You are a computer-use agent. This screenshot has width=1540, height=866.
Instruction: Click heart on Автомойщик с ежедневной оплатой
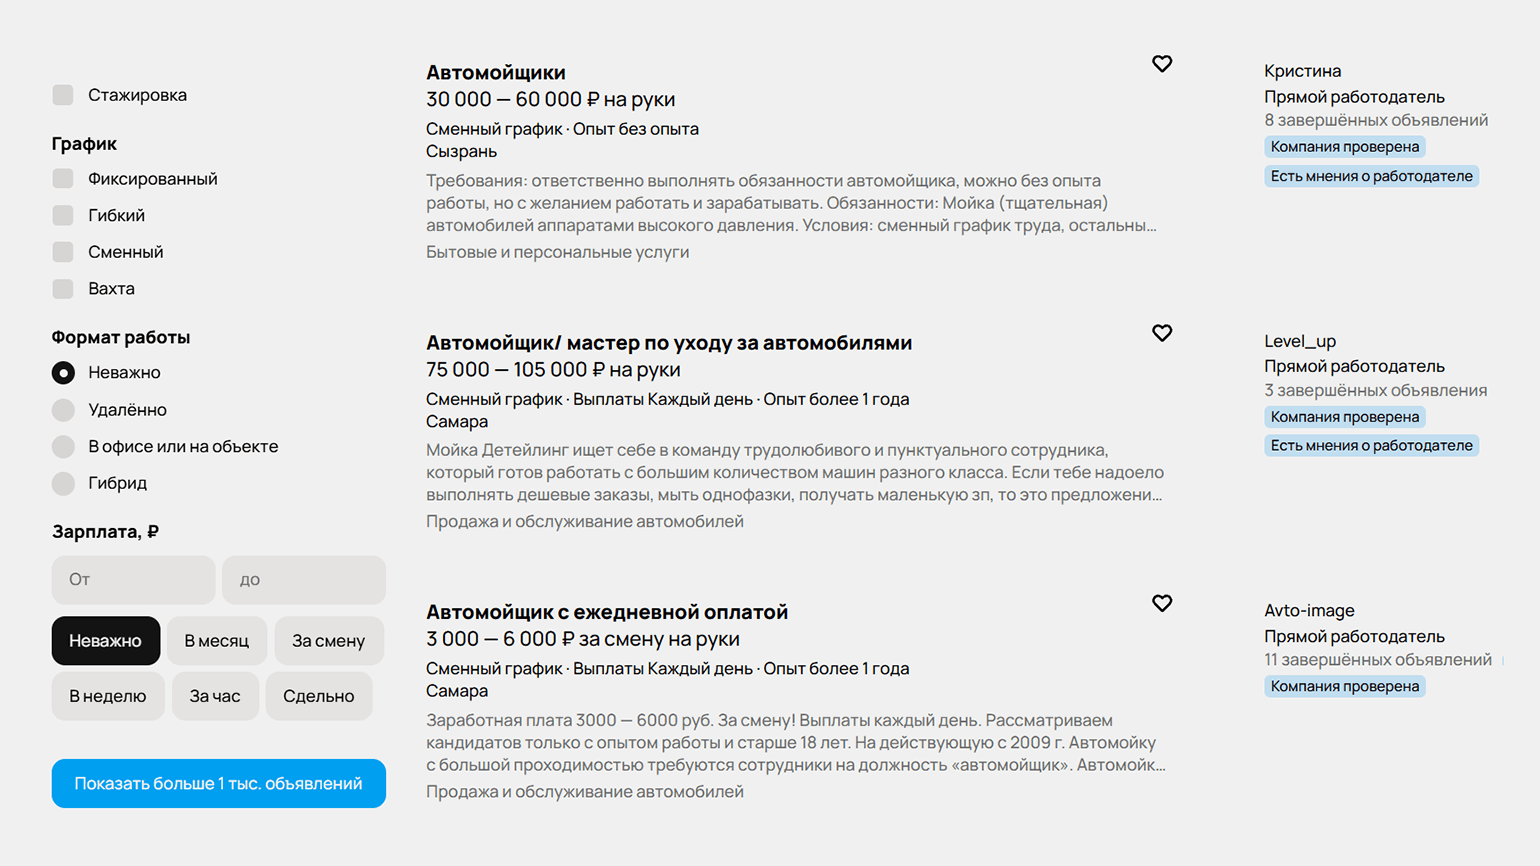tap(1161, 603)
